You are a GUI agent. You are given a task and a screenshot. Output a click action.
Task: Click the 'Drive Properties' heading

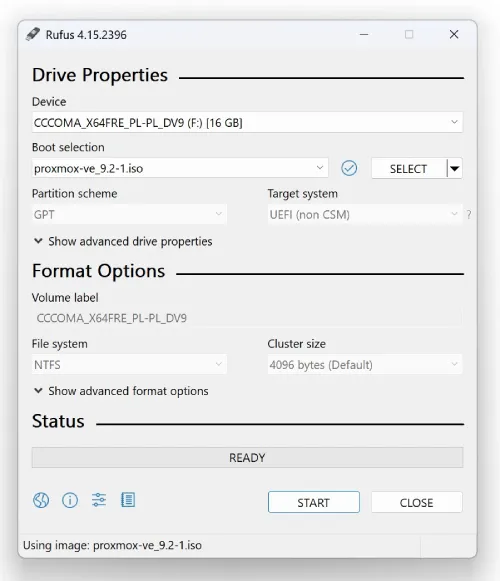coord(100,75)
